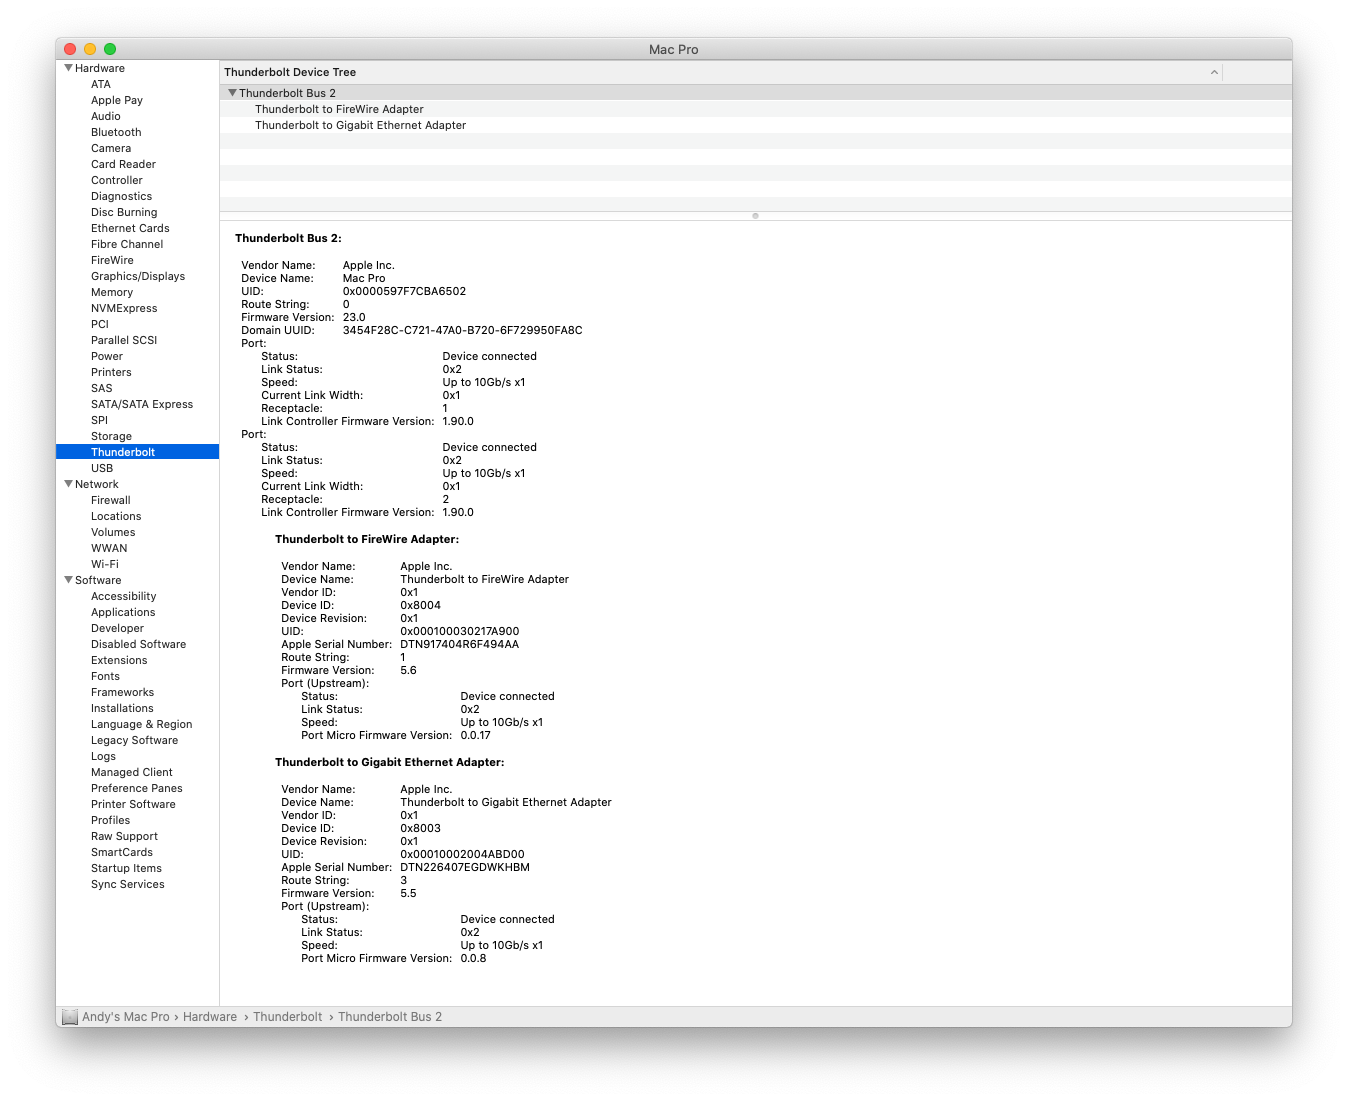Open Apple Pay in Hardware list
Viewport: 1348px width, 1101px height.
click(117, 100)
